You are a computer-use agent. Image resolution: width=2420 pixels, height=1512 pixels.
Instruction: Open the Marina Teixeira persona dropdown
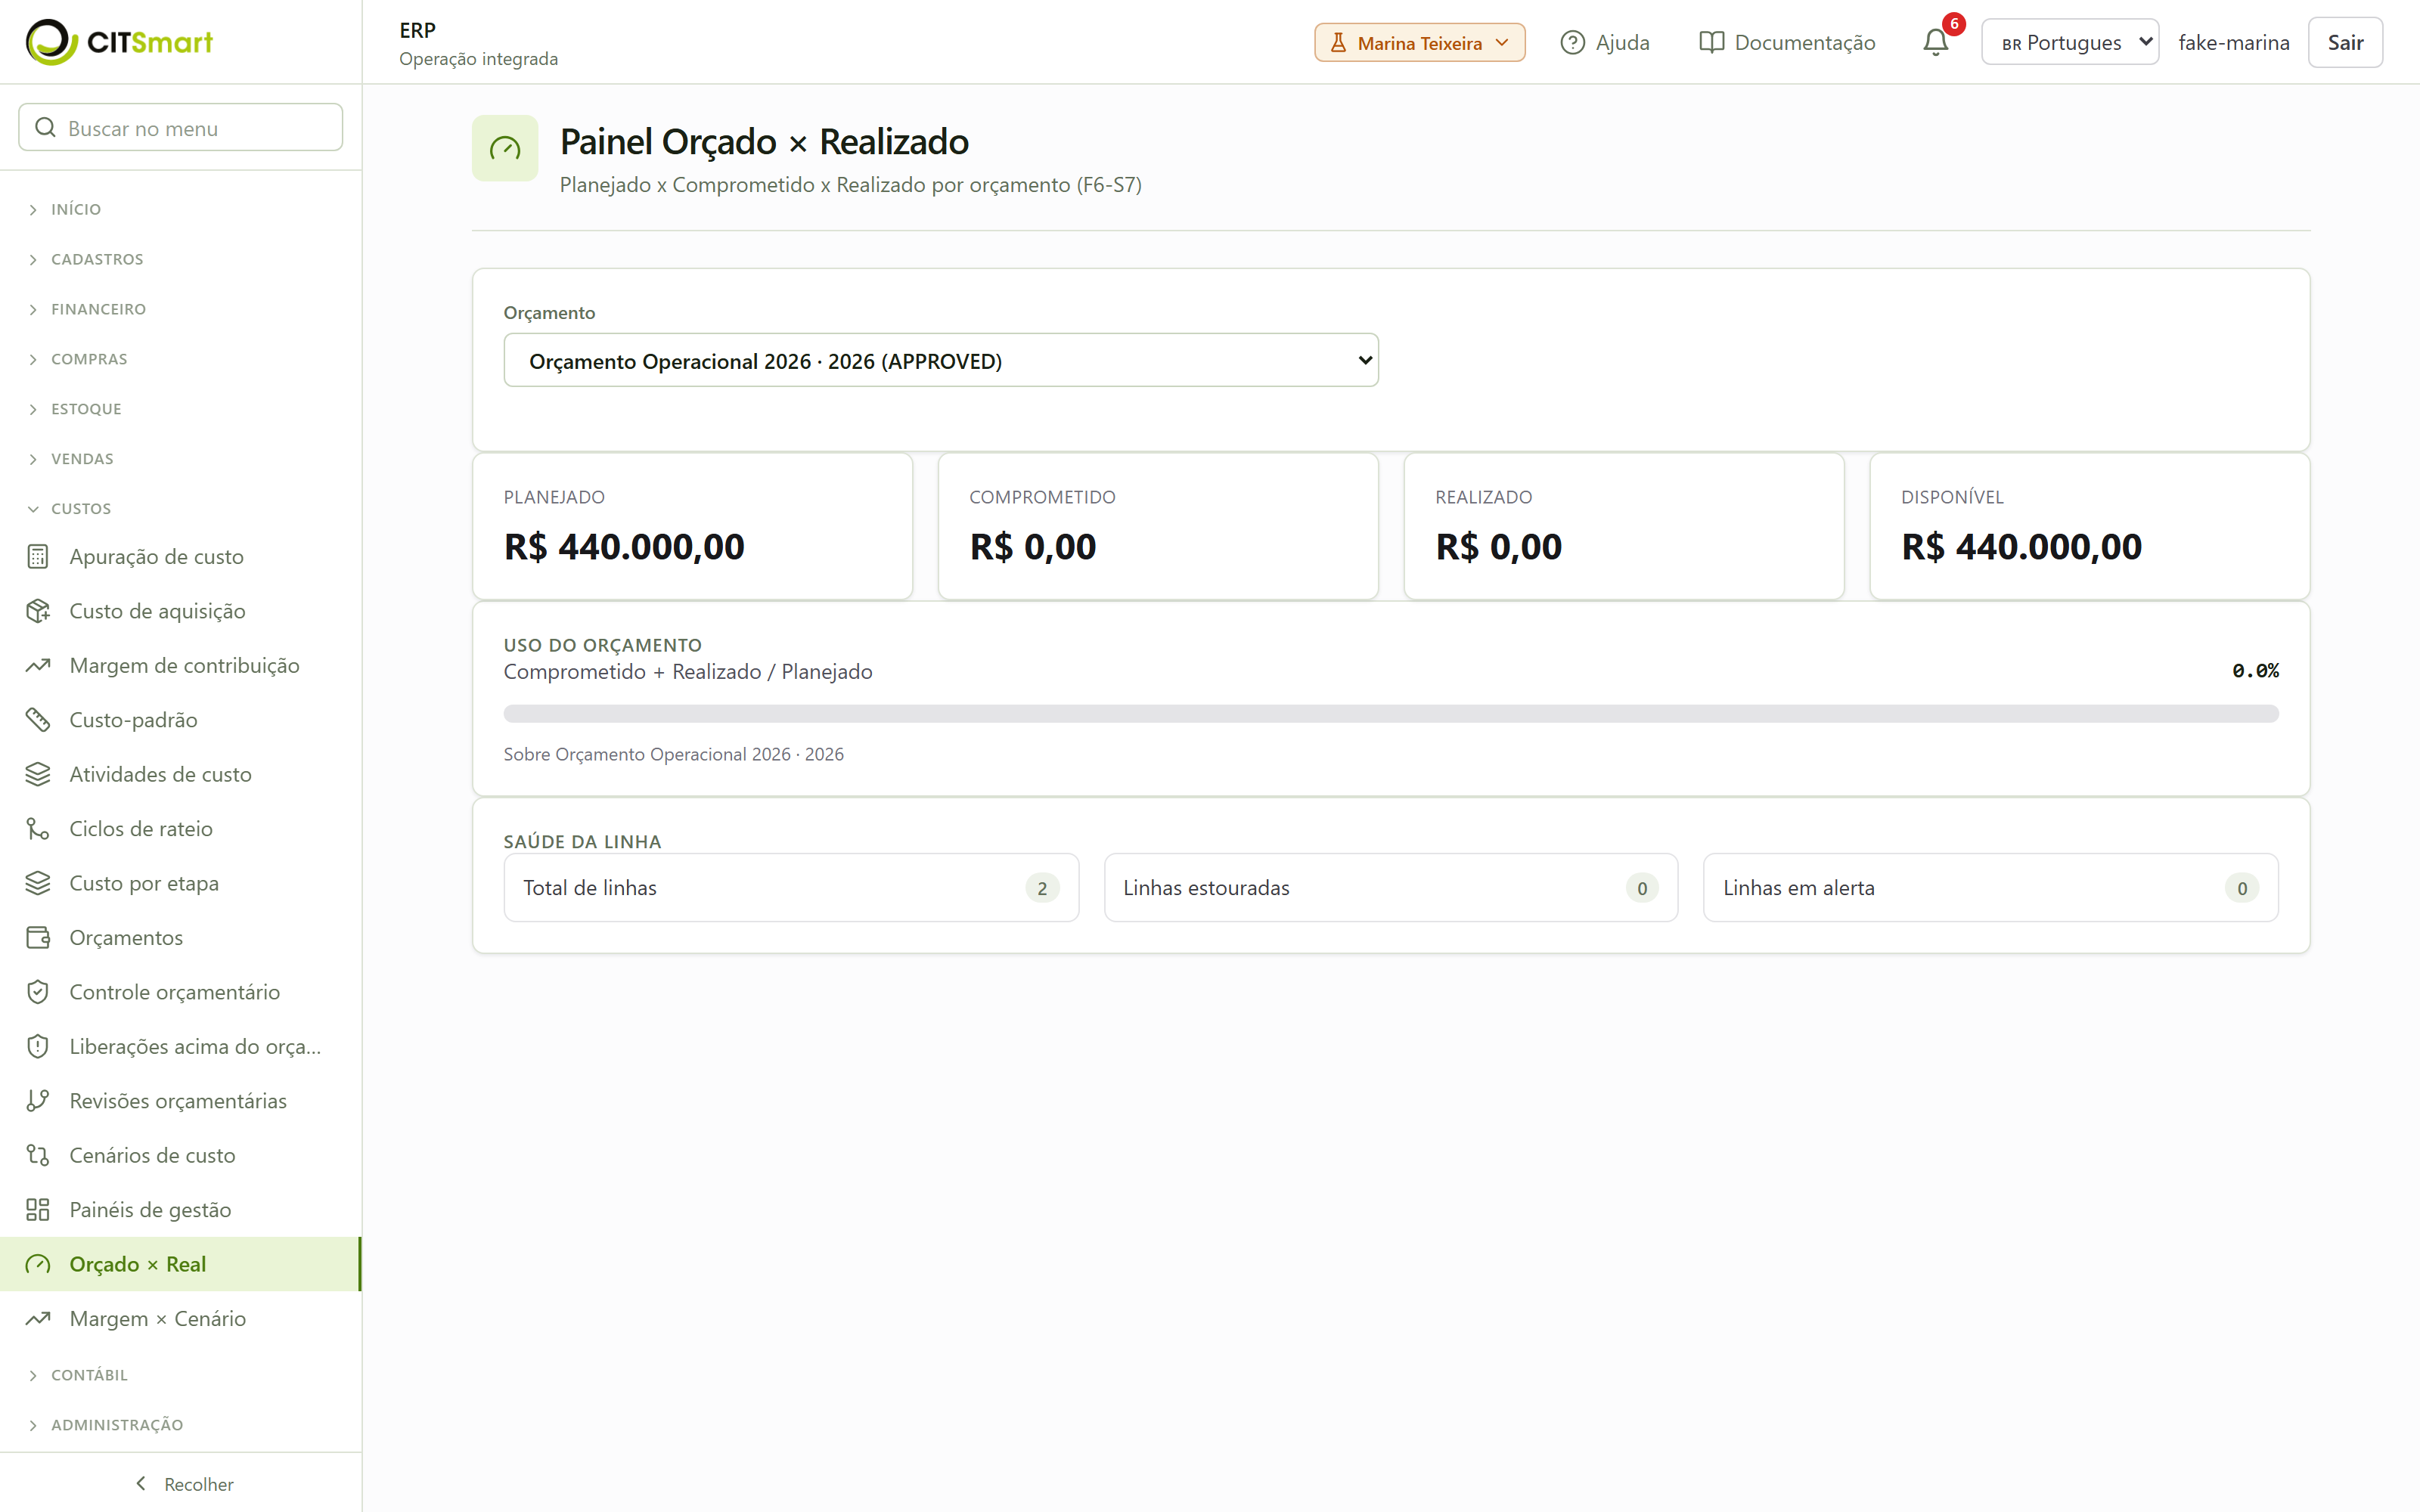pos(1419,43)
